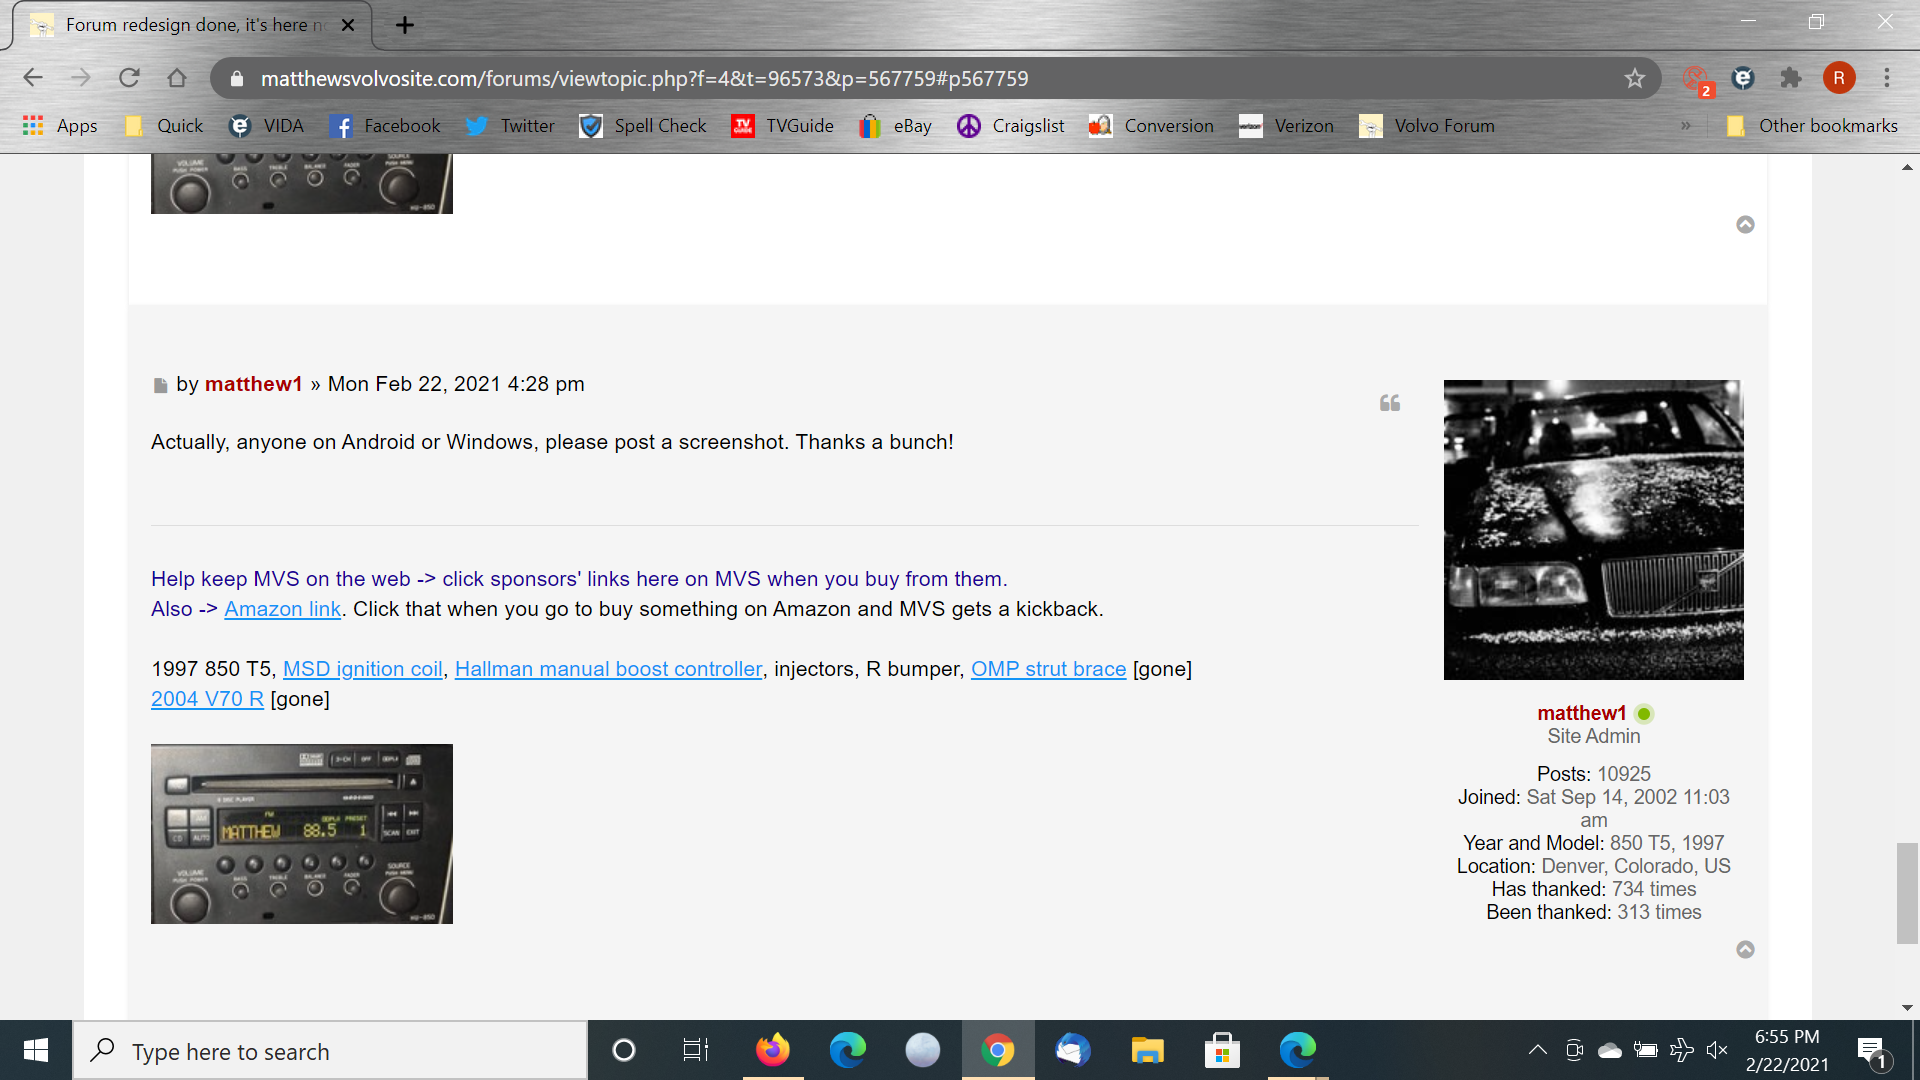The image size is (1920, 1080).
Task: Open the Chrome three-dot menu
Action: pos(1887,78)
